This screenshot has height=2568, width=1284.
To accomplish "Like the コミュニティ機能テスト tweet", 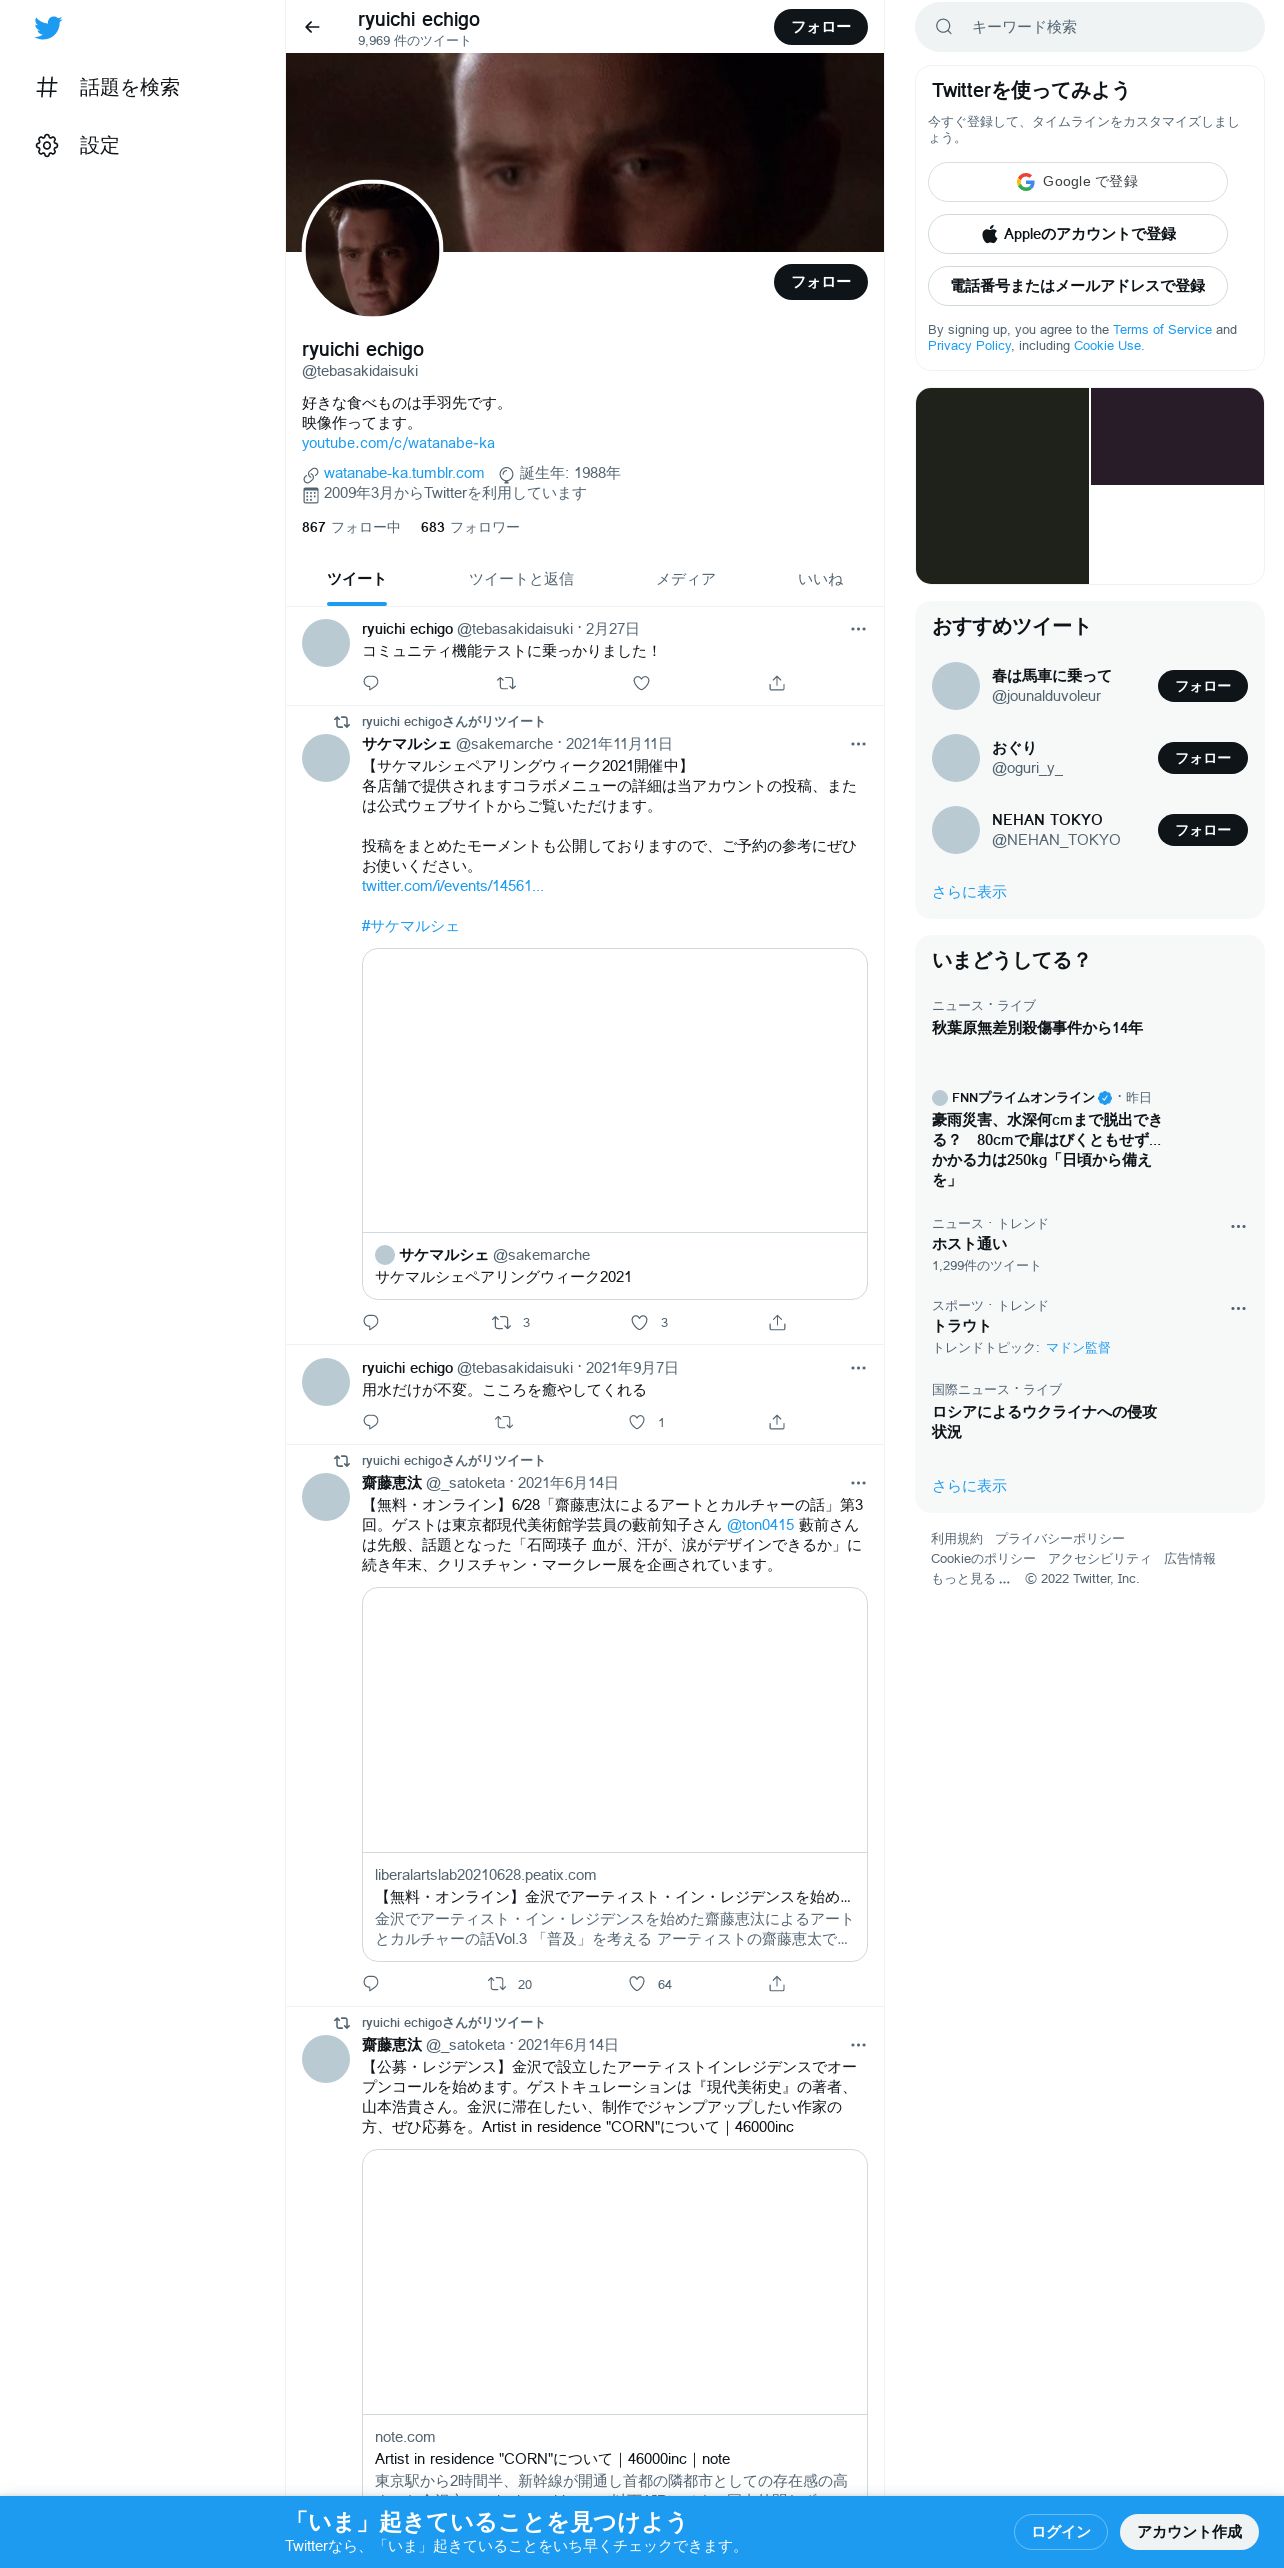I will point(642,683).
